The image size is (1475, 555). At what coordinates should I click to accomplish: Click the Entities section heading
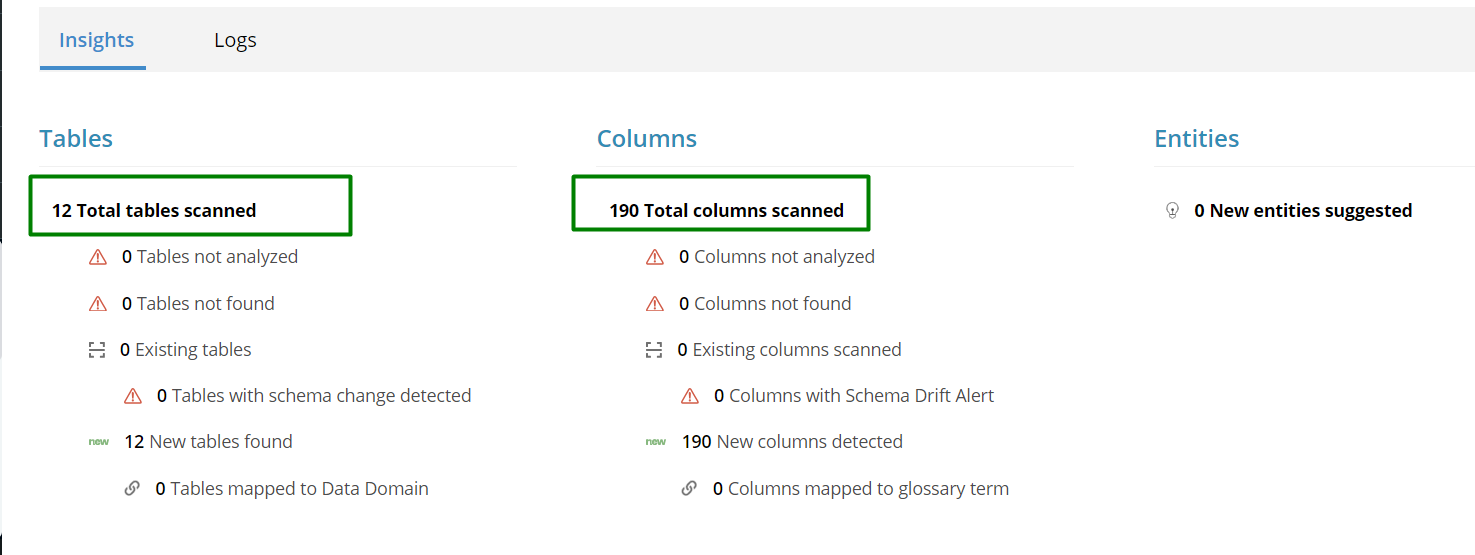(x=1197, y=139)
